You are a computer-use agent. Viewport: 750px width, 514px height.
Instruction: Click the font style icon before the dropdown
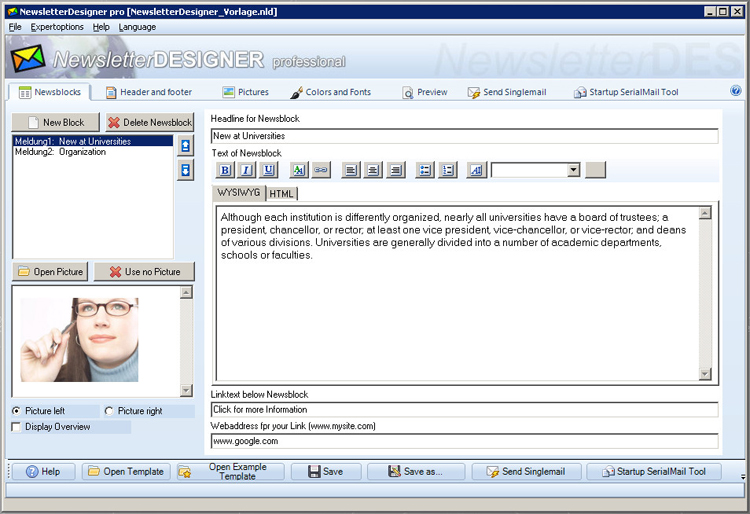(x=476, y=170)
